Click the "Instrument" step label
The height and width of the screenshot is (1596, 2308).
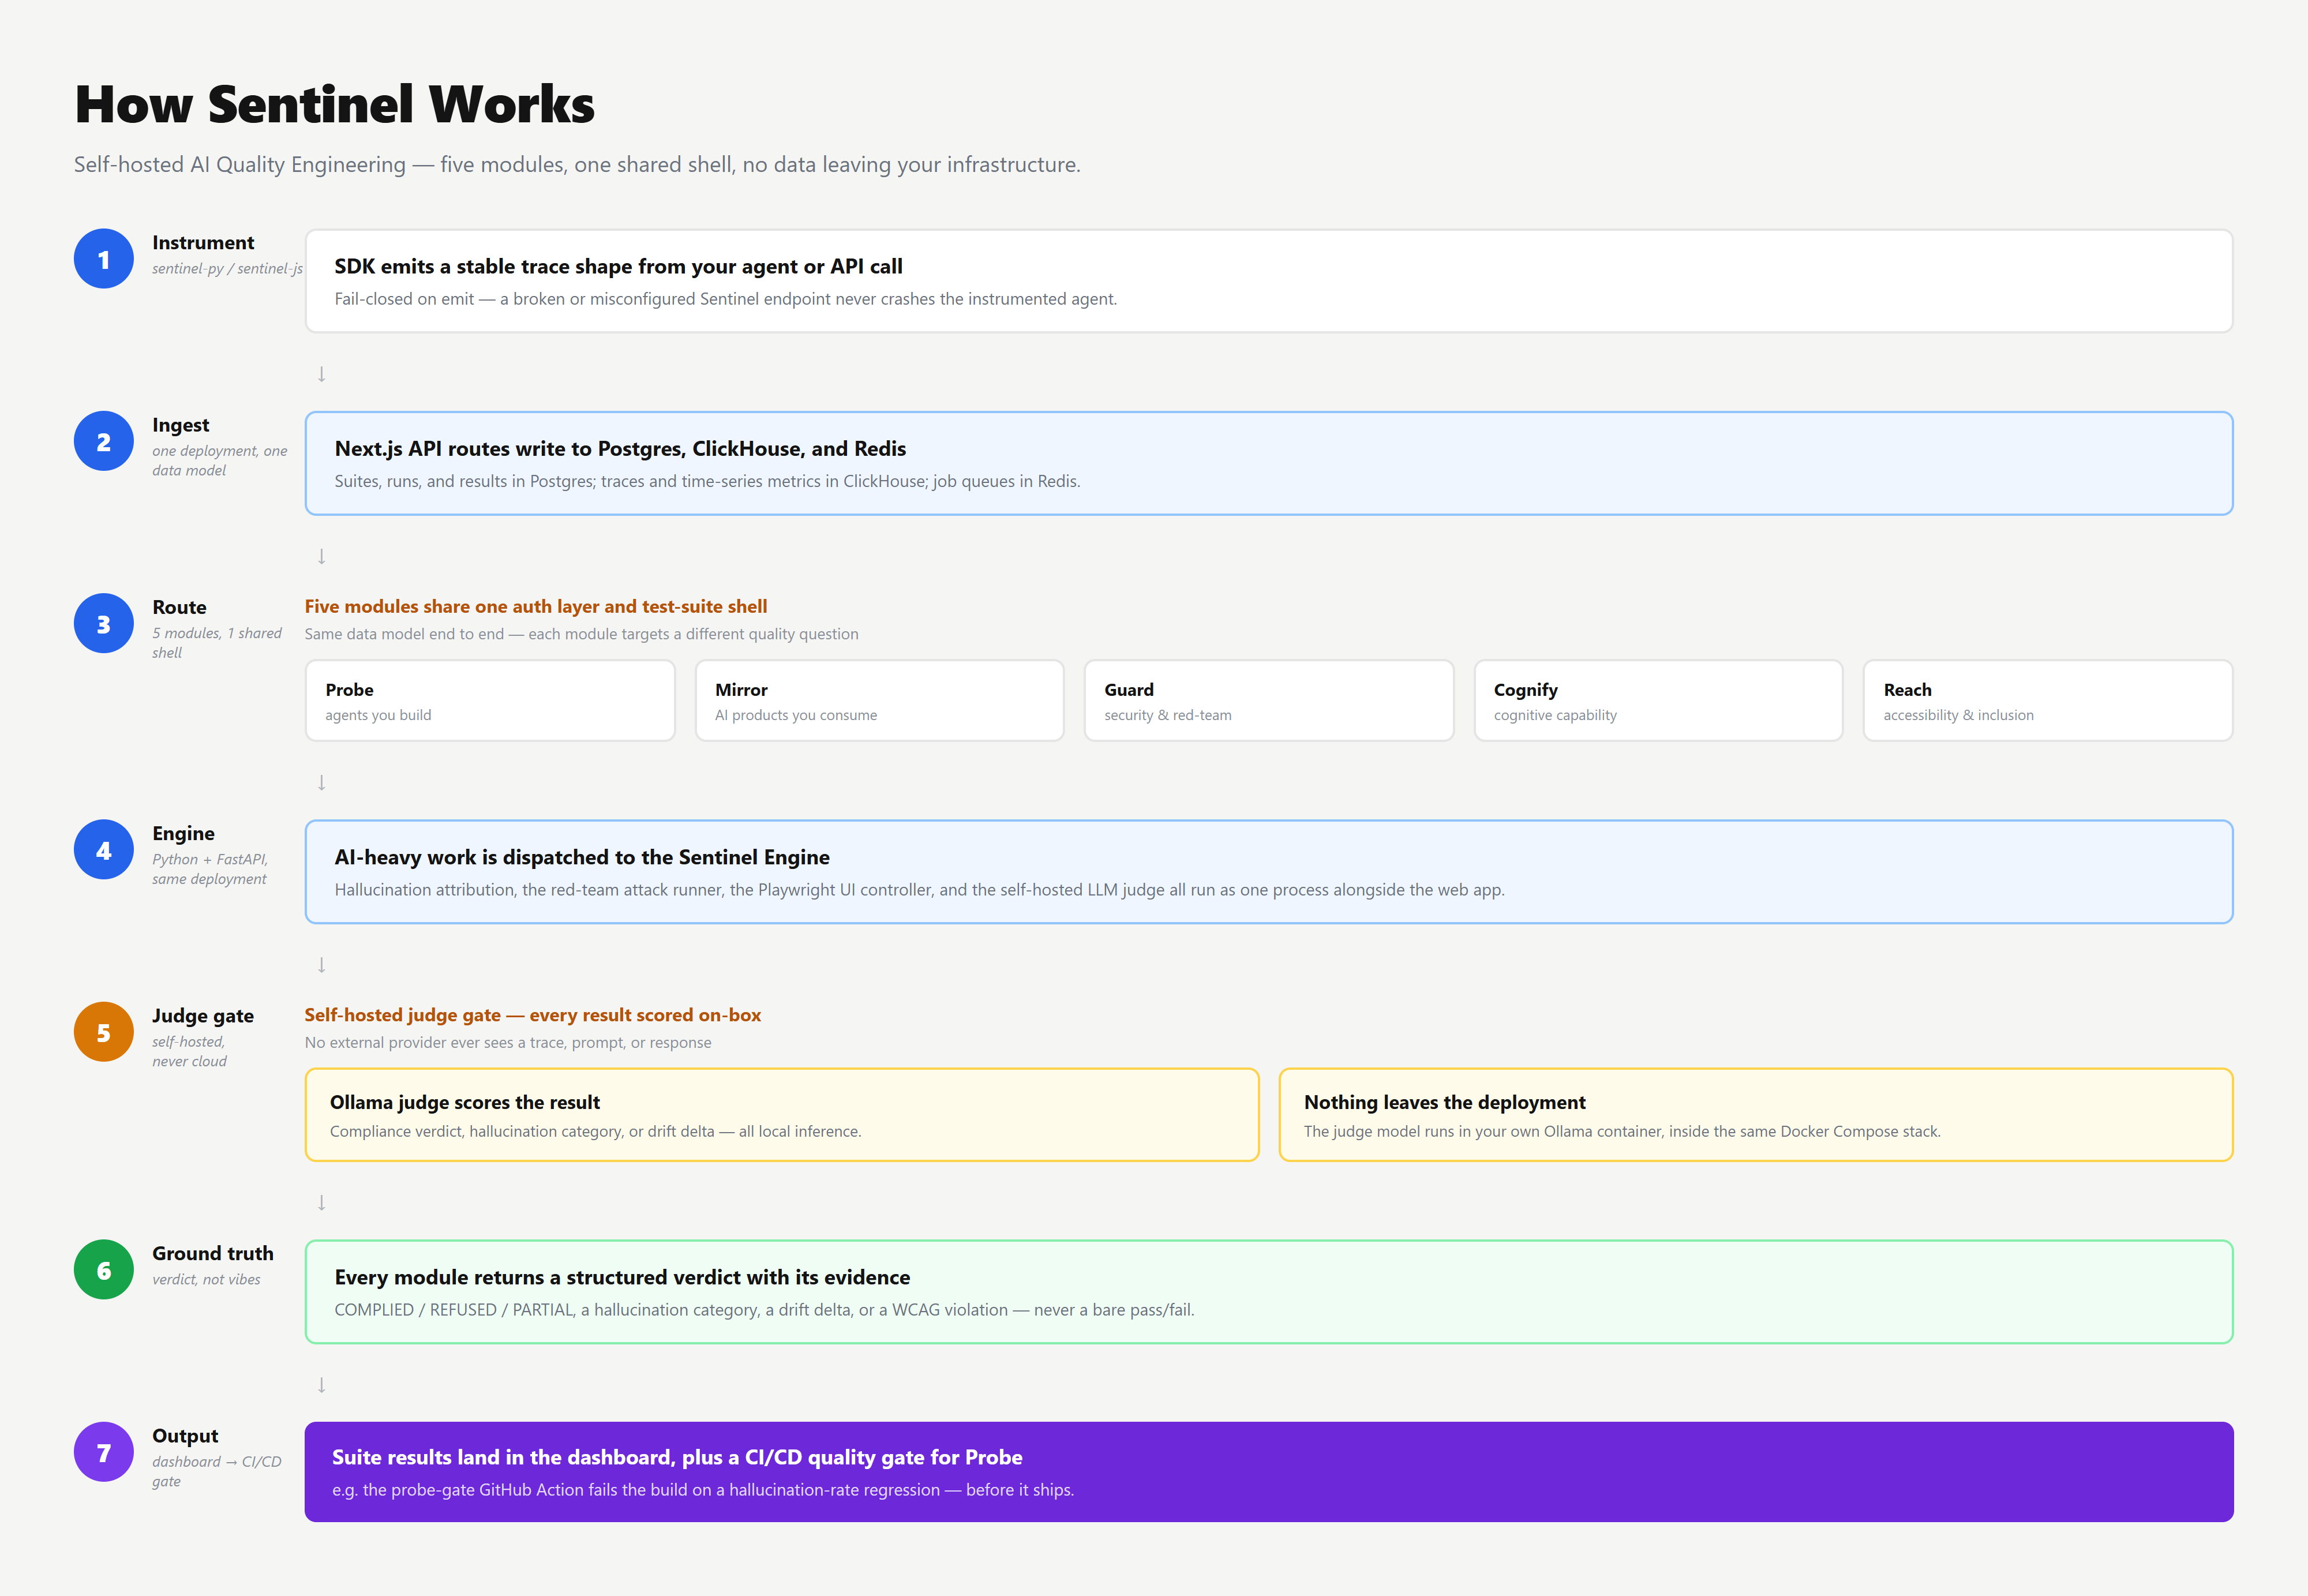point(203,243)
